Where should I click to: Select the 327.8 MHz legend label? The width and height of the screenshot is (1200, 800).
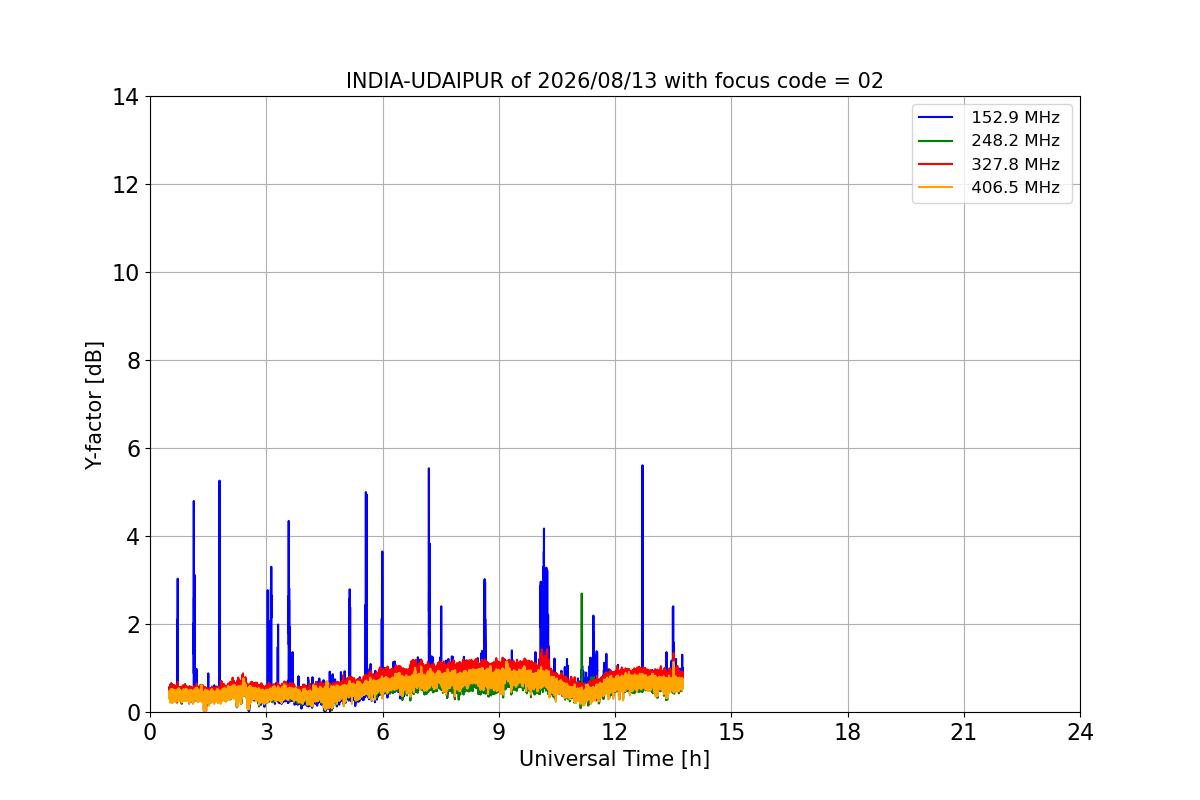click(x=1015, y=164)
